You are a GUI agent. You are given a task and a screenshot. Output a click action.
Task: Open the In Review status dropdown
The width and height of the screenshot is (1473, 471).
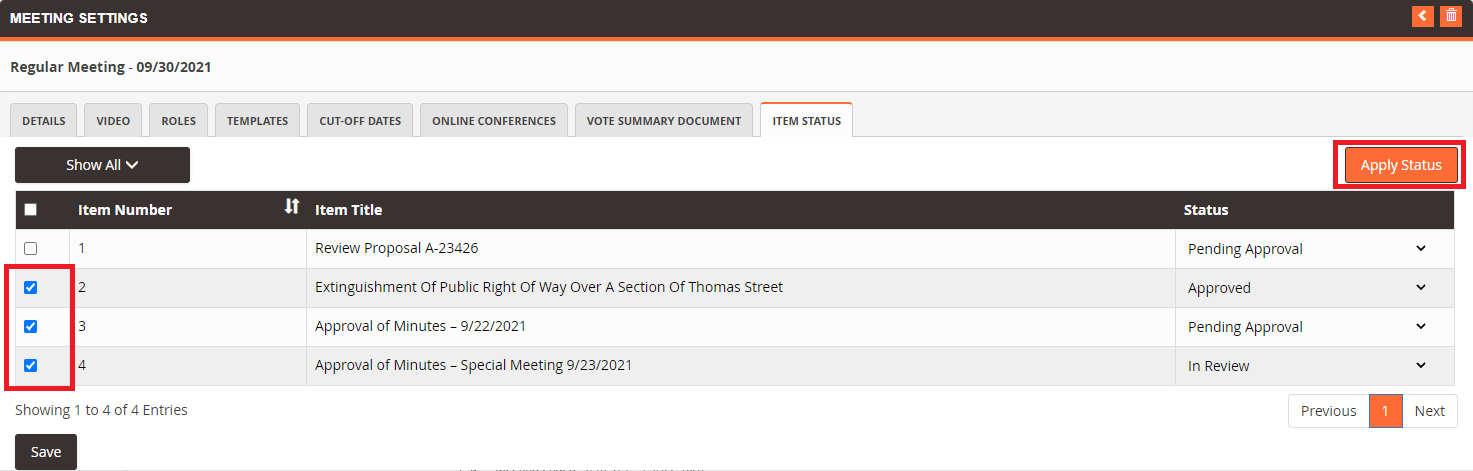1314,366
